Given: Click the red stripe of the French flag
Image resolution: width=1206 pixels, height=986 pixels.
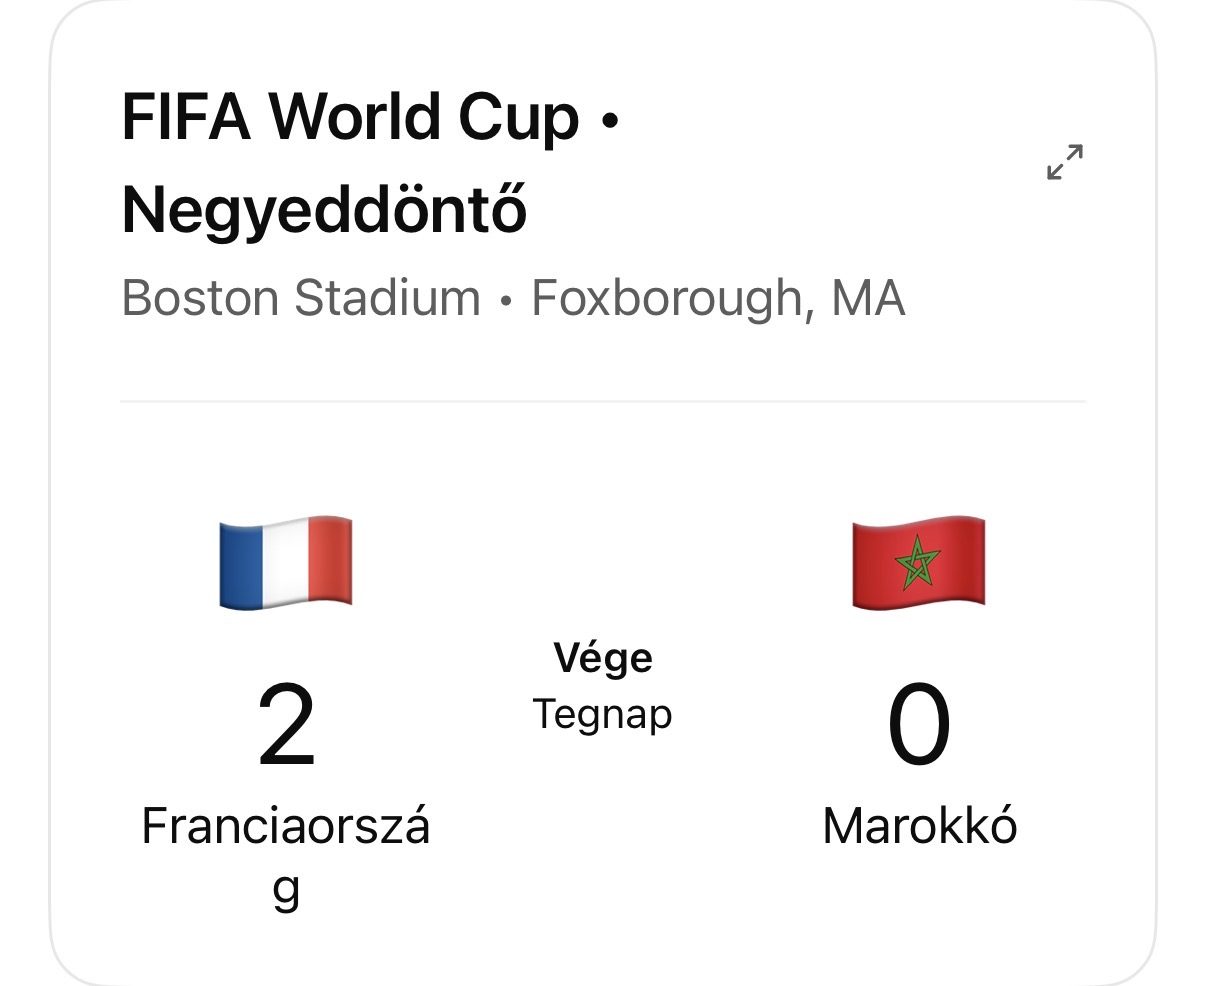Looking at the screenshot, I should (331, 560).
